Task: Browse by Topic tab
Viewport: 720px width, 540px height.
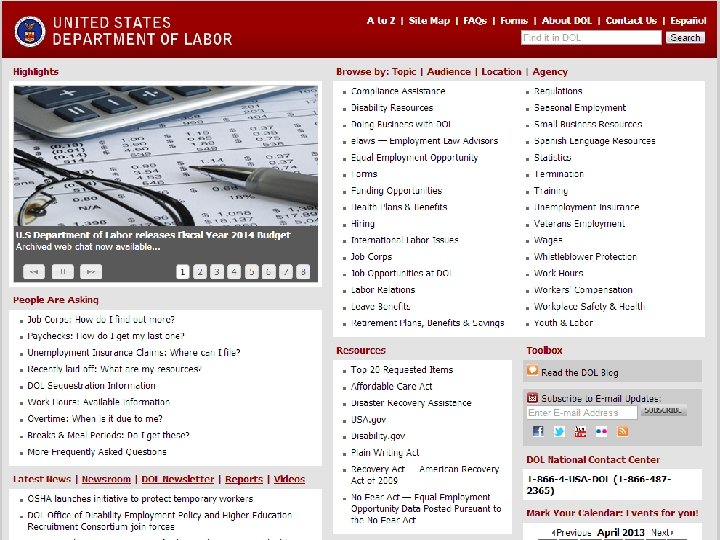Action: pyautogui.click(x=404, y=72)
